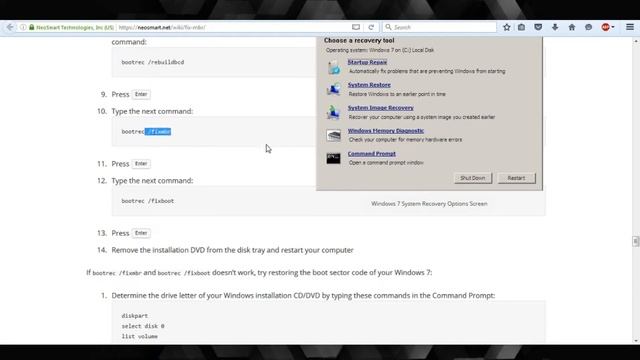The image size is (640, 360).
Task: Click the Enter key label in step 9
Action: point(141,94)
